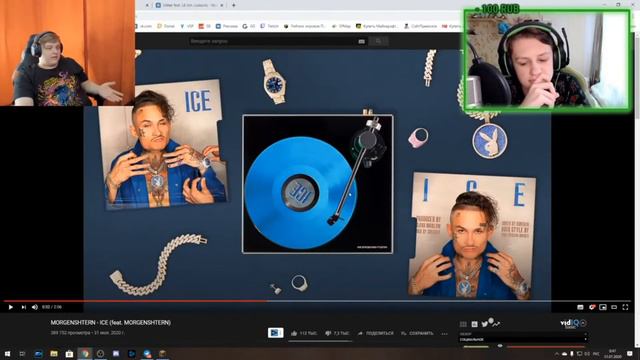Viewport: 640px width, 360px height.
Task: Click the ПОДЕЛИТЬСЯ share button
Action: pos(376,333)
